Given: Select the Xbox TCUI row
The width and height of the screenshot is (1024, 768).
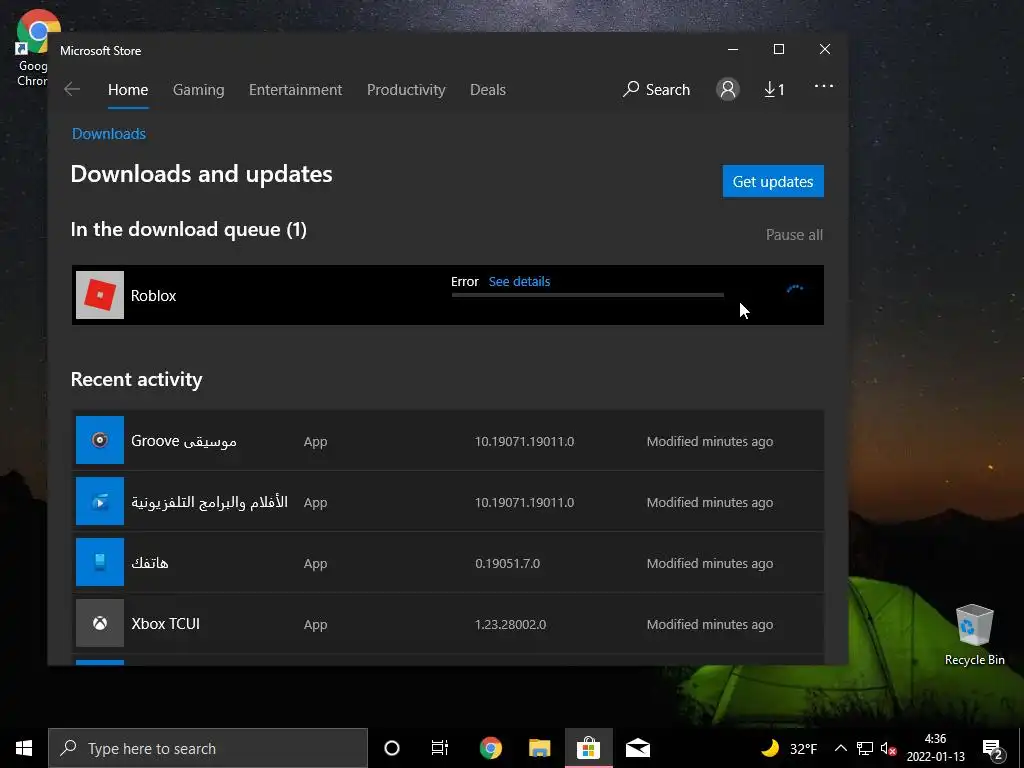Looking at the screenshot, I should tap(447, 624).
